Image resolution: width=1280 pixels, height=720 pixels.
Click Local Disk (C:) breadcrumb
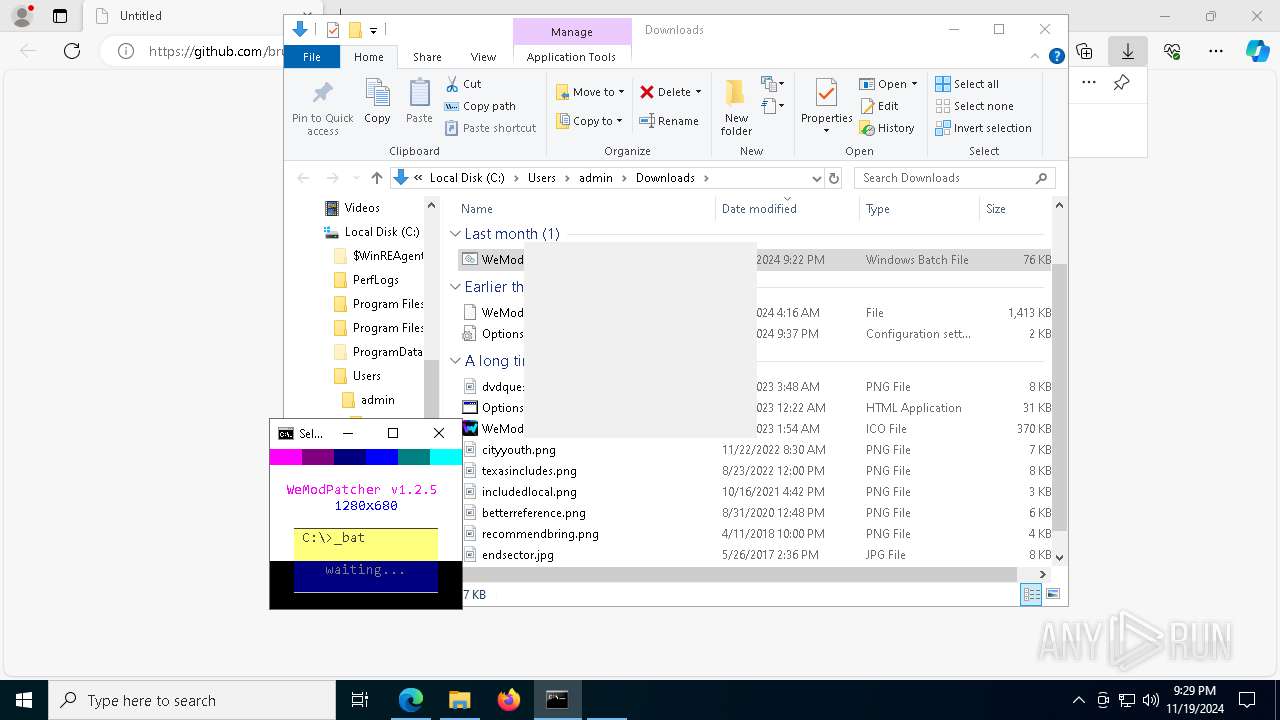pyautogui.click(x=467, y=178)
